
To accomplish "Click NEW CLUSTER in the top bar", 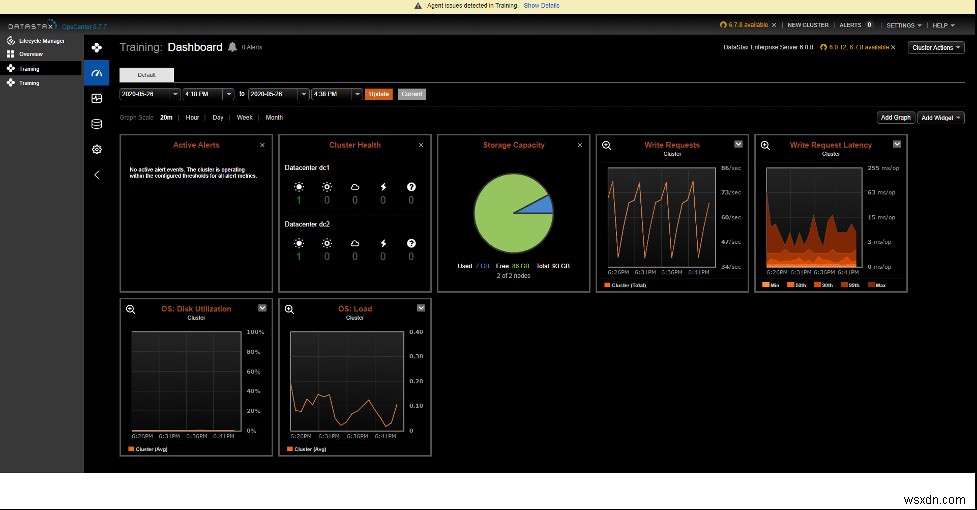I will tap(808, 25).
